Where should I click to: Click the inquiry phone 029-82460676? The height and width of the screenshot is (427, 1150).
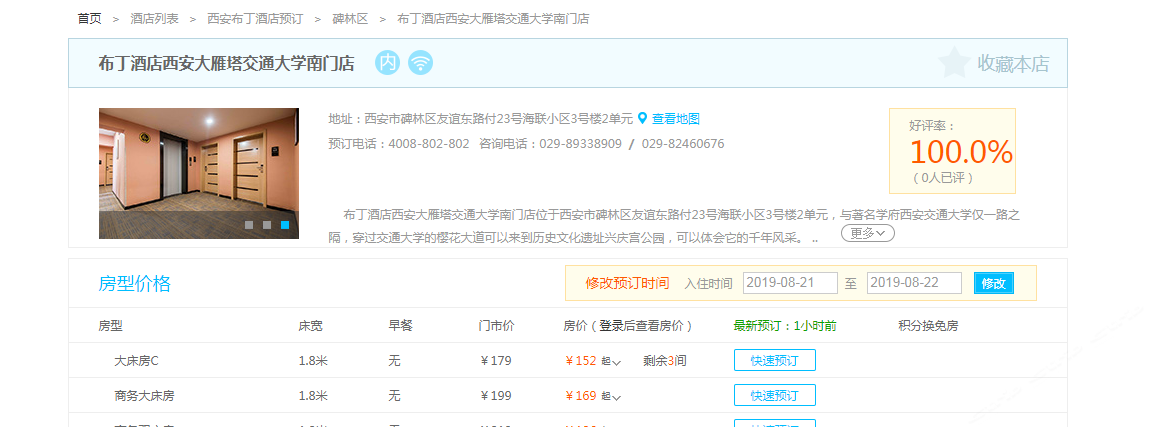(x=683, y=144)
